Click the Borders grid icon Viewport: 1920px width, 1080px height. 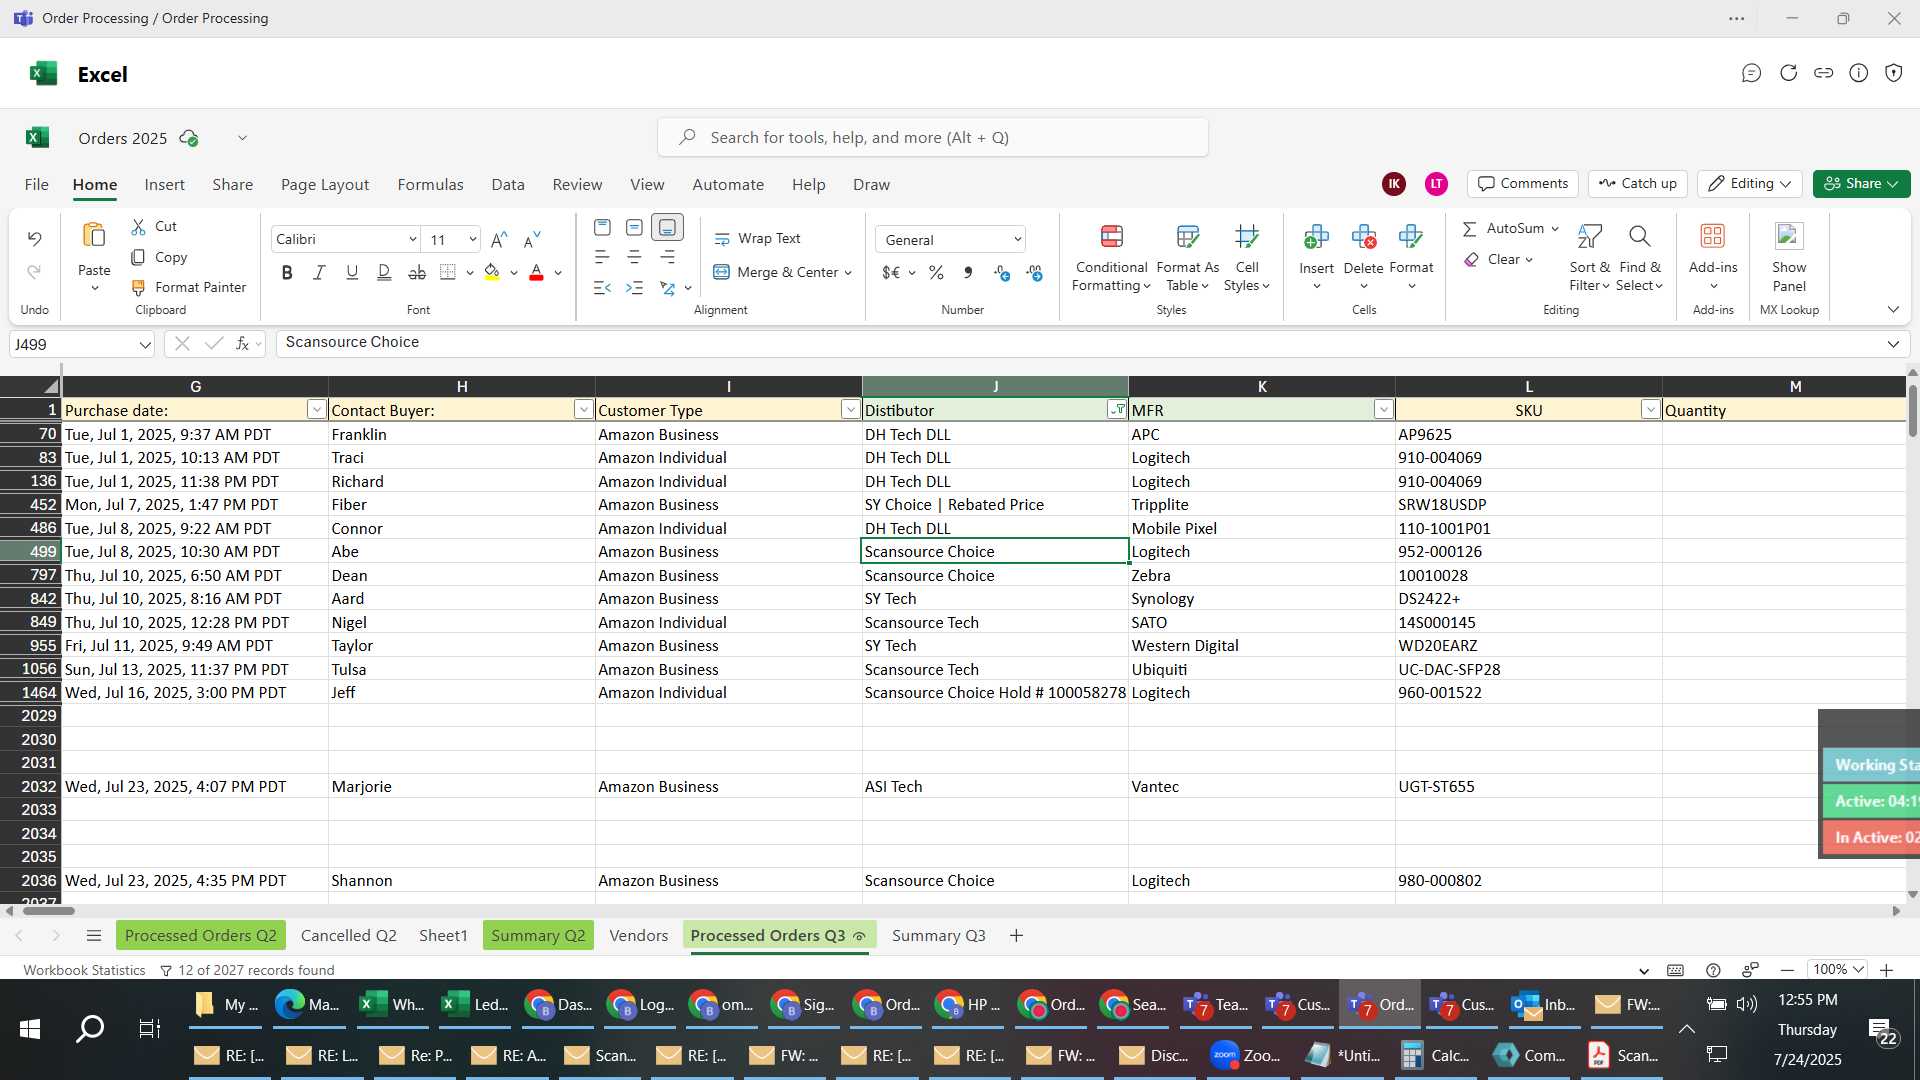(448, 272)
